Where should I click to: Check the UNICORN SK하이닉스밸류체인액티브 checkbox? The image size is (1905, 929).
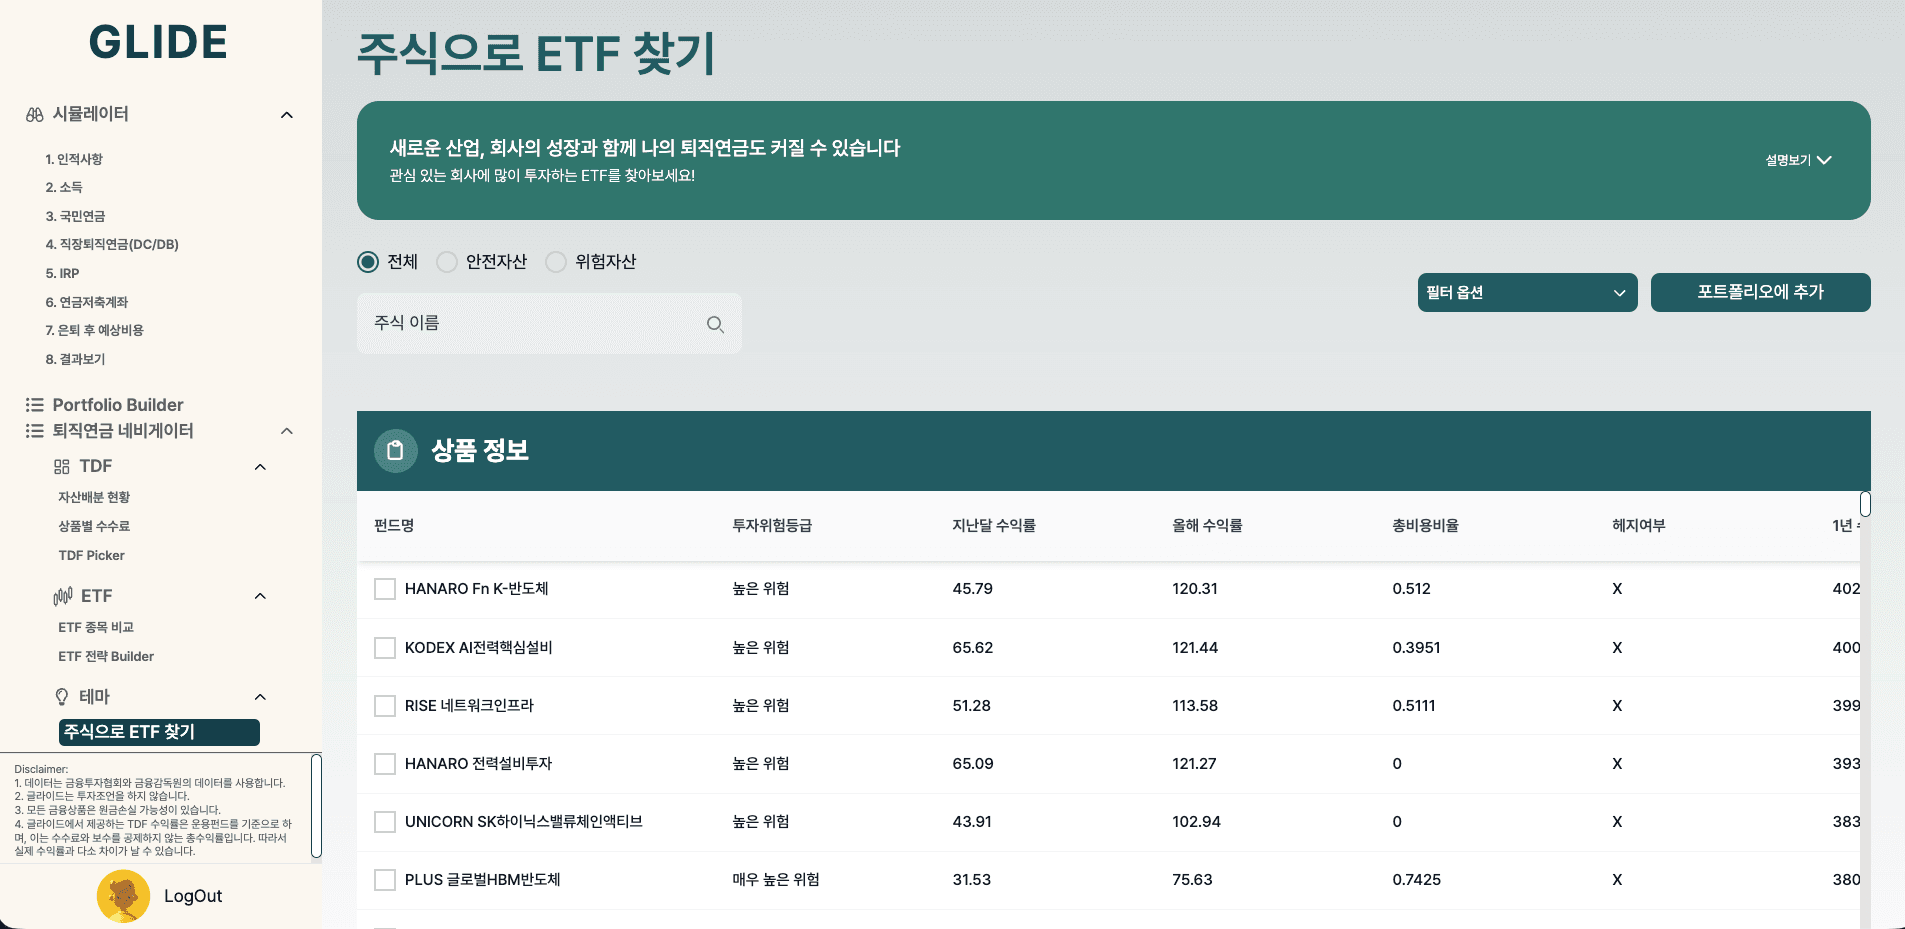385,822
